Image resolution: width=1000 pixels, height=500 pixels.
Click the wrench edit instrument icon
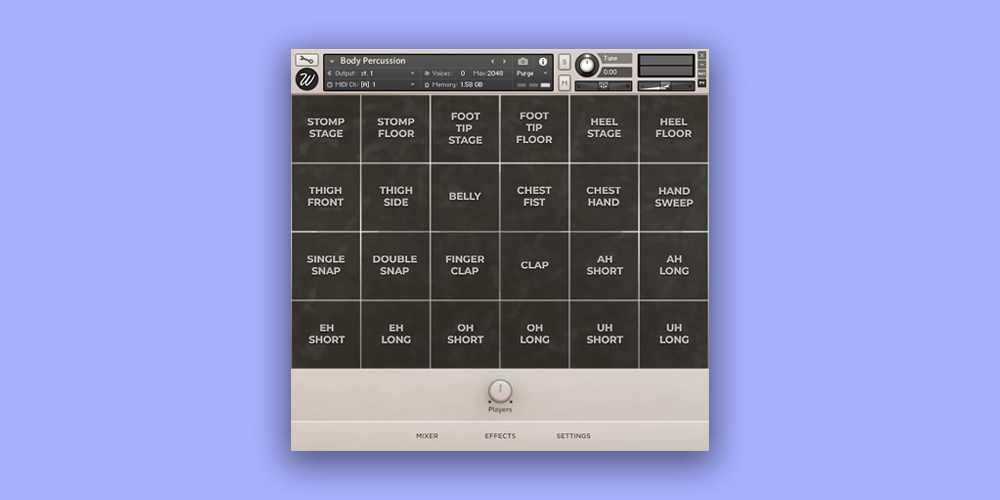click(x=306, y=60)
